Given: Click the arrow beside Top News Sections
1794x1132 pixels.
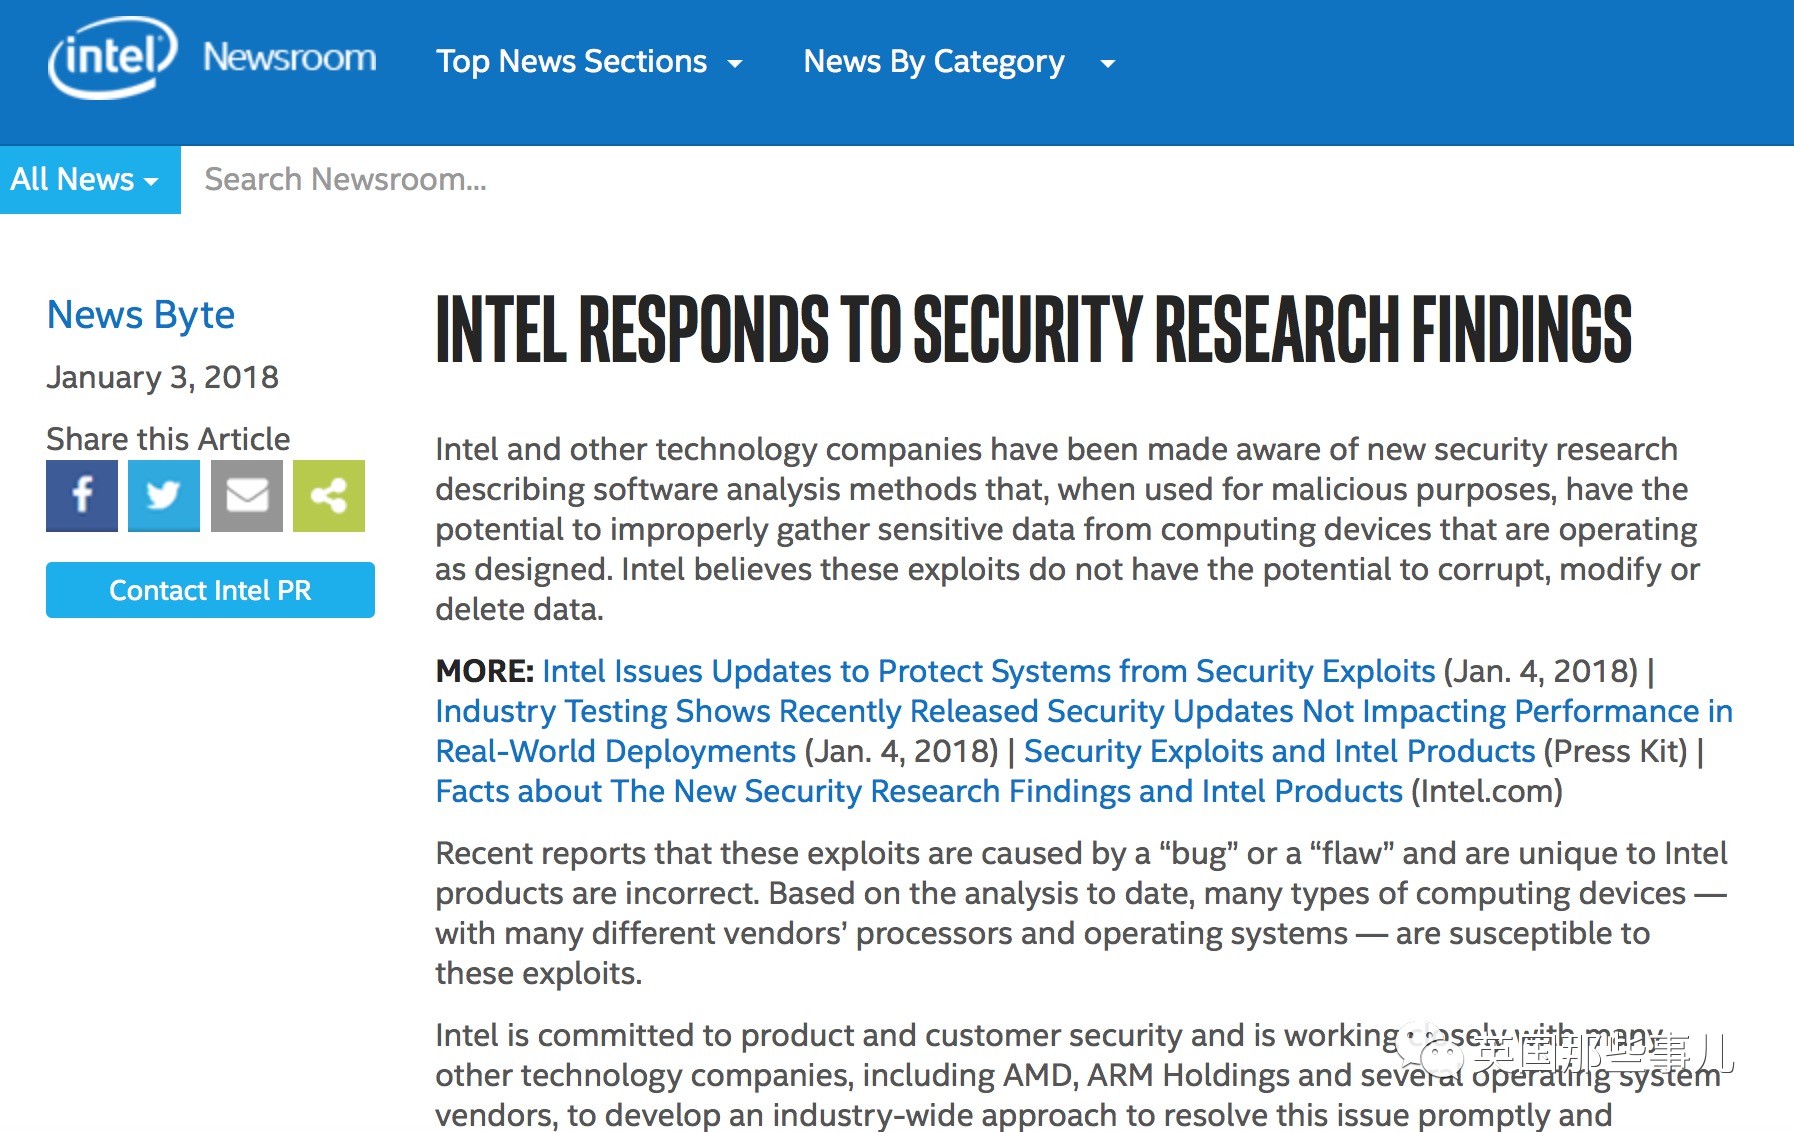Looking at the screenshot, I should 735,64.
